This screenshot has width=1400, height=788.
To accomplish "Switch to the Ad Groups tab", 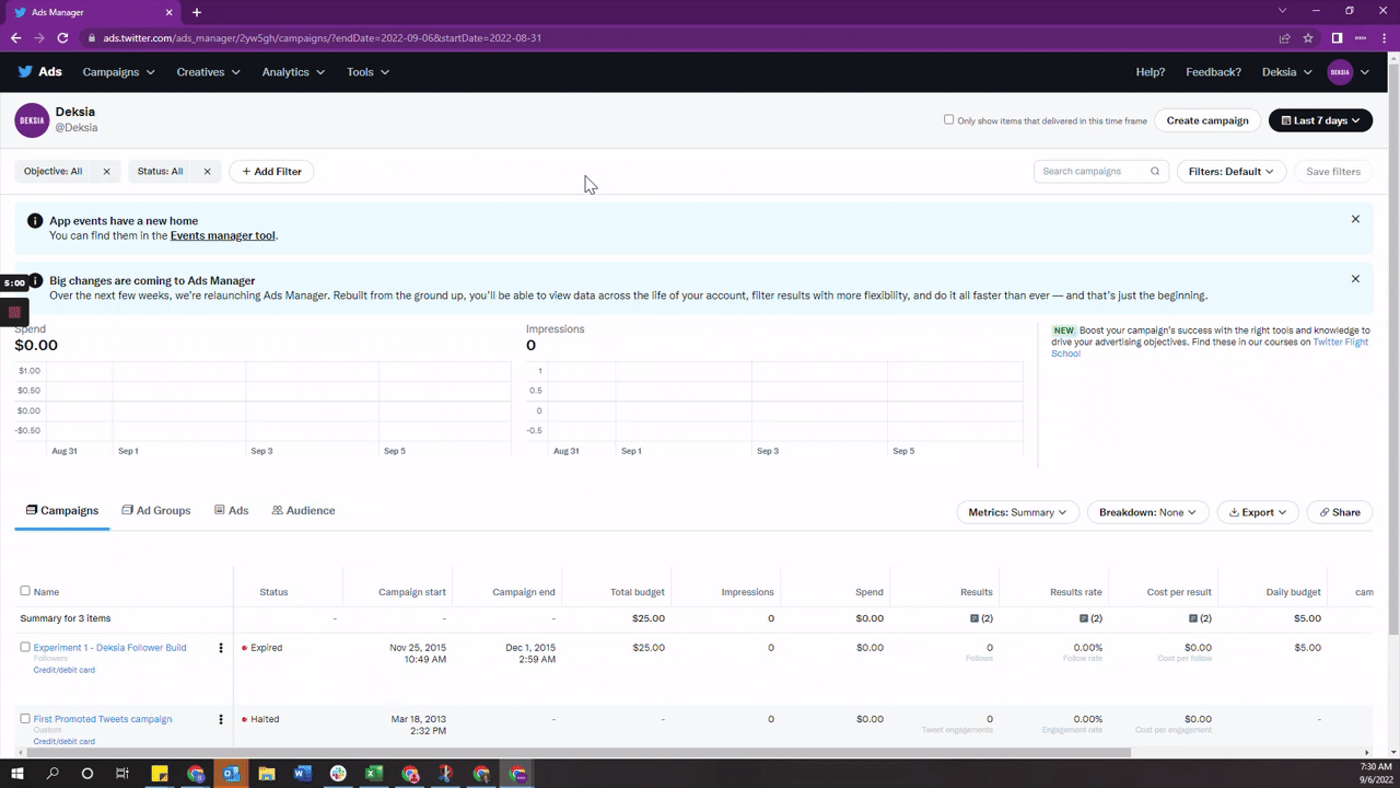I will (156, 511).
